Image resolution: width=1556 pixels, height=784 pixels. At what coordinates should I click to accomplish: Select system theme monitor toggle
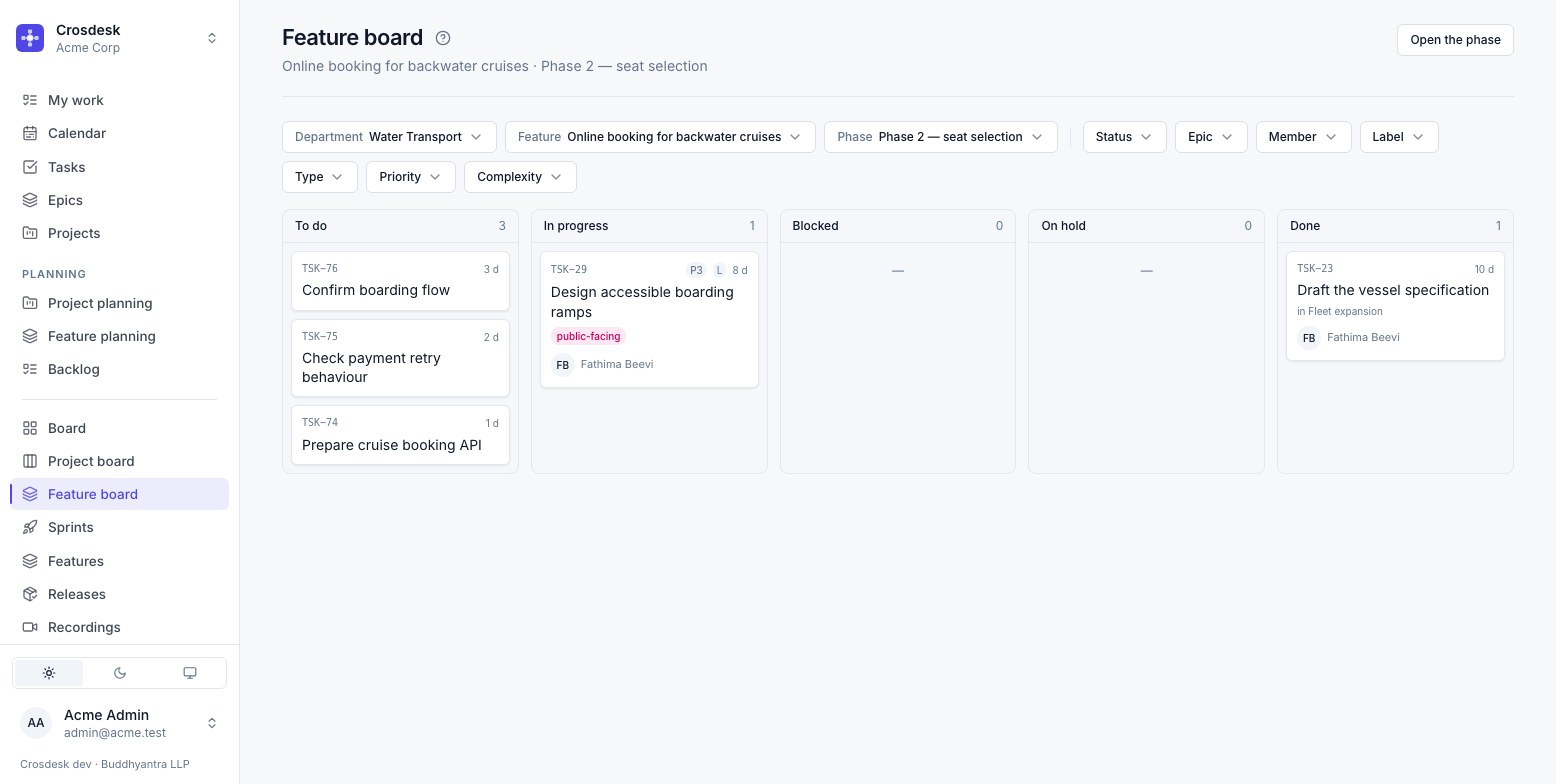click(x=190, y=673)
